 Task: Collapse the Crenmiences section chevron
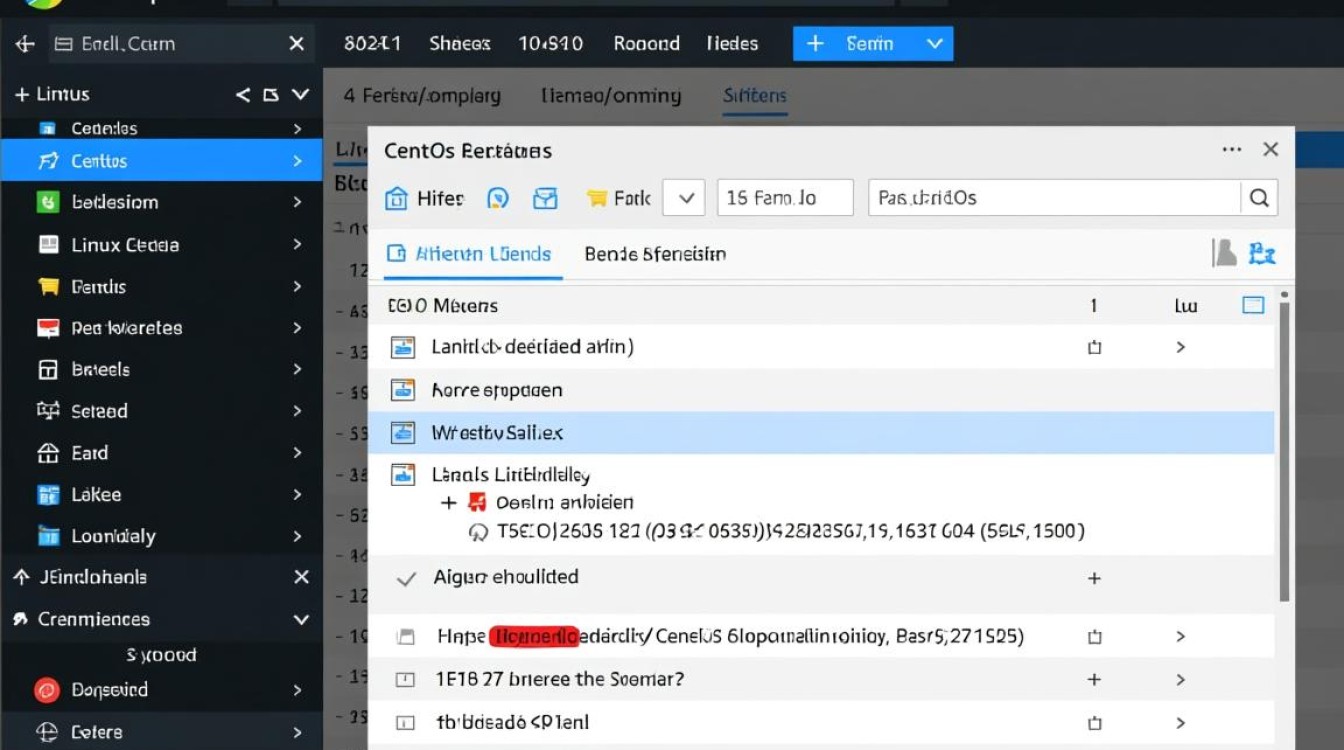pos(301,620)
